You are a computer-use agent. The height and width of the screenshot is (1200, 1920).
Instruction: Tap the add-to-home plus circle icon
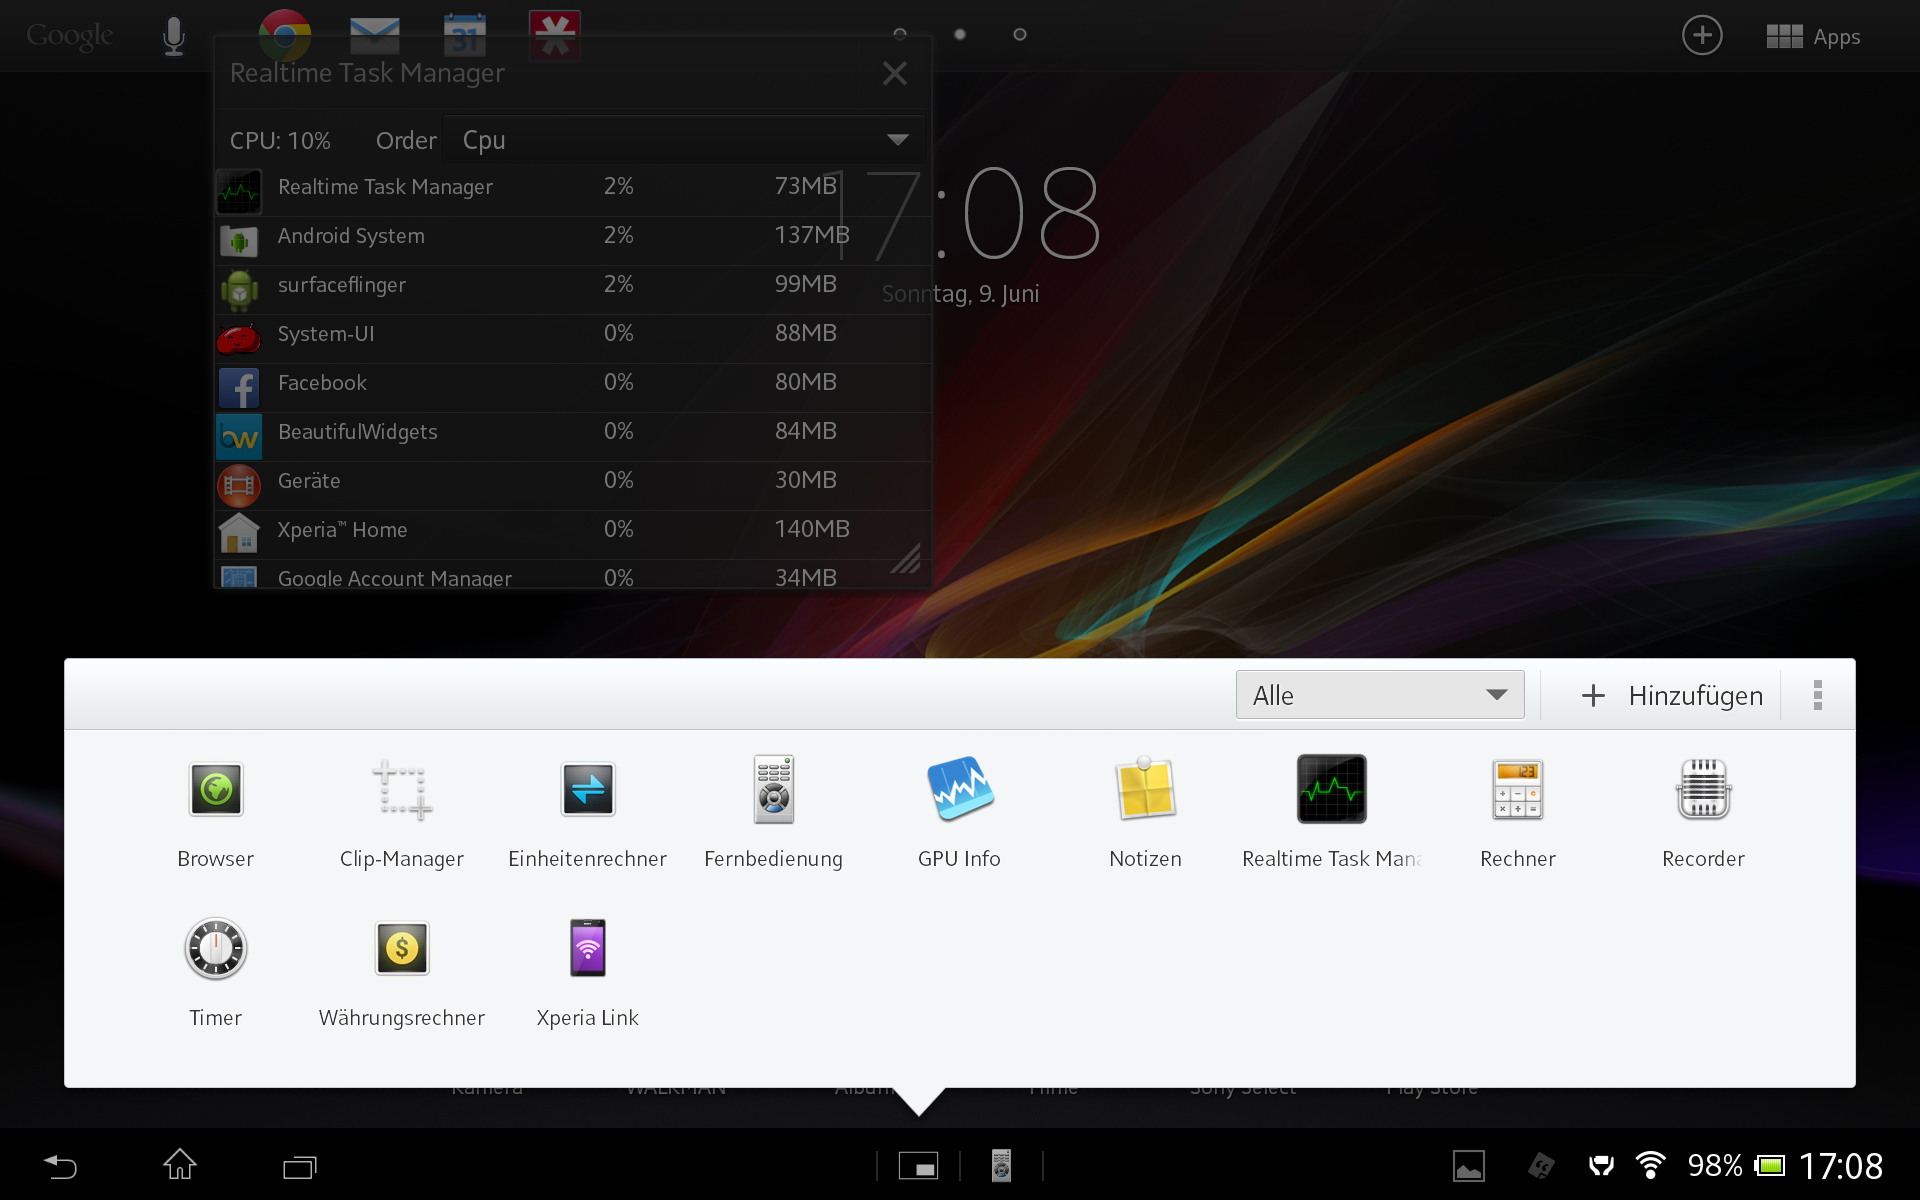1702,36
